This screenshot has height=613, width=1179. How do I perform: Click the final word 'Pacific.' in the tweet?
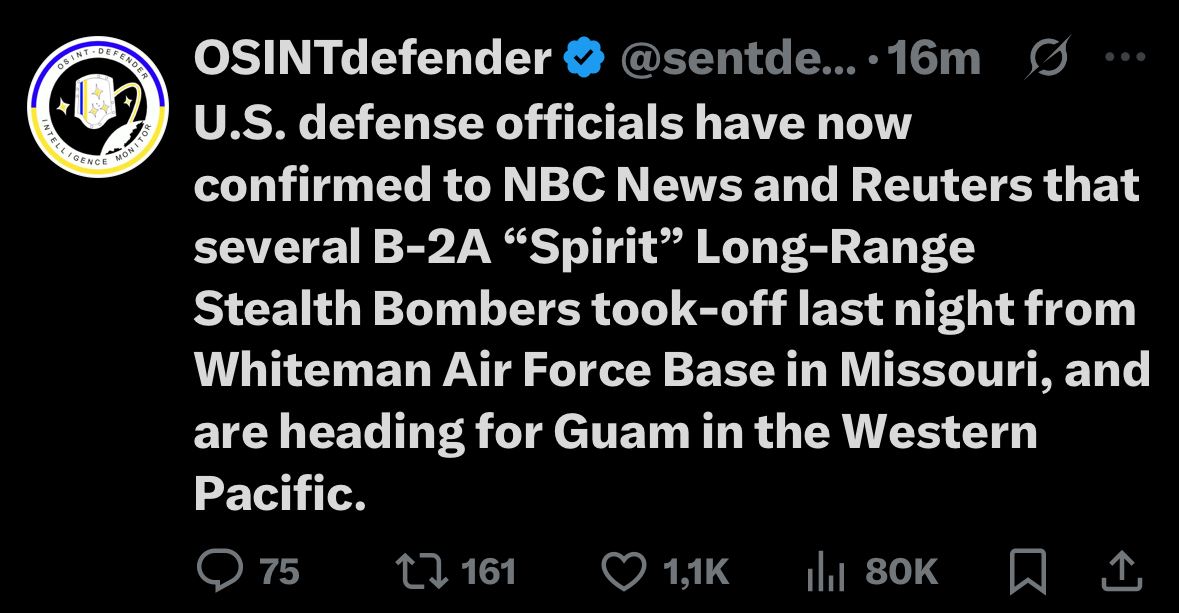(280, 493)
